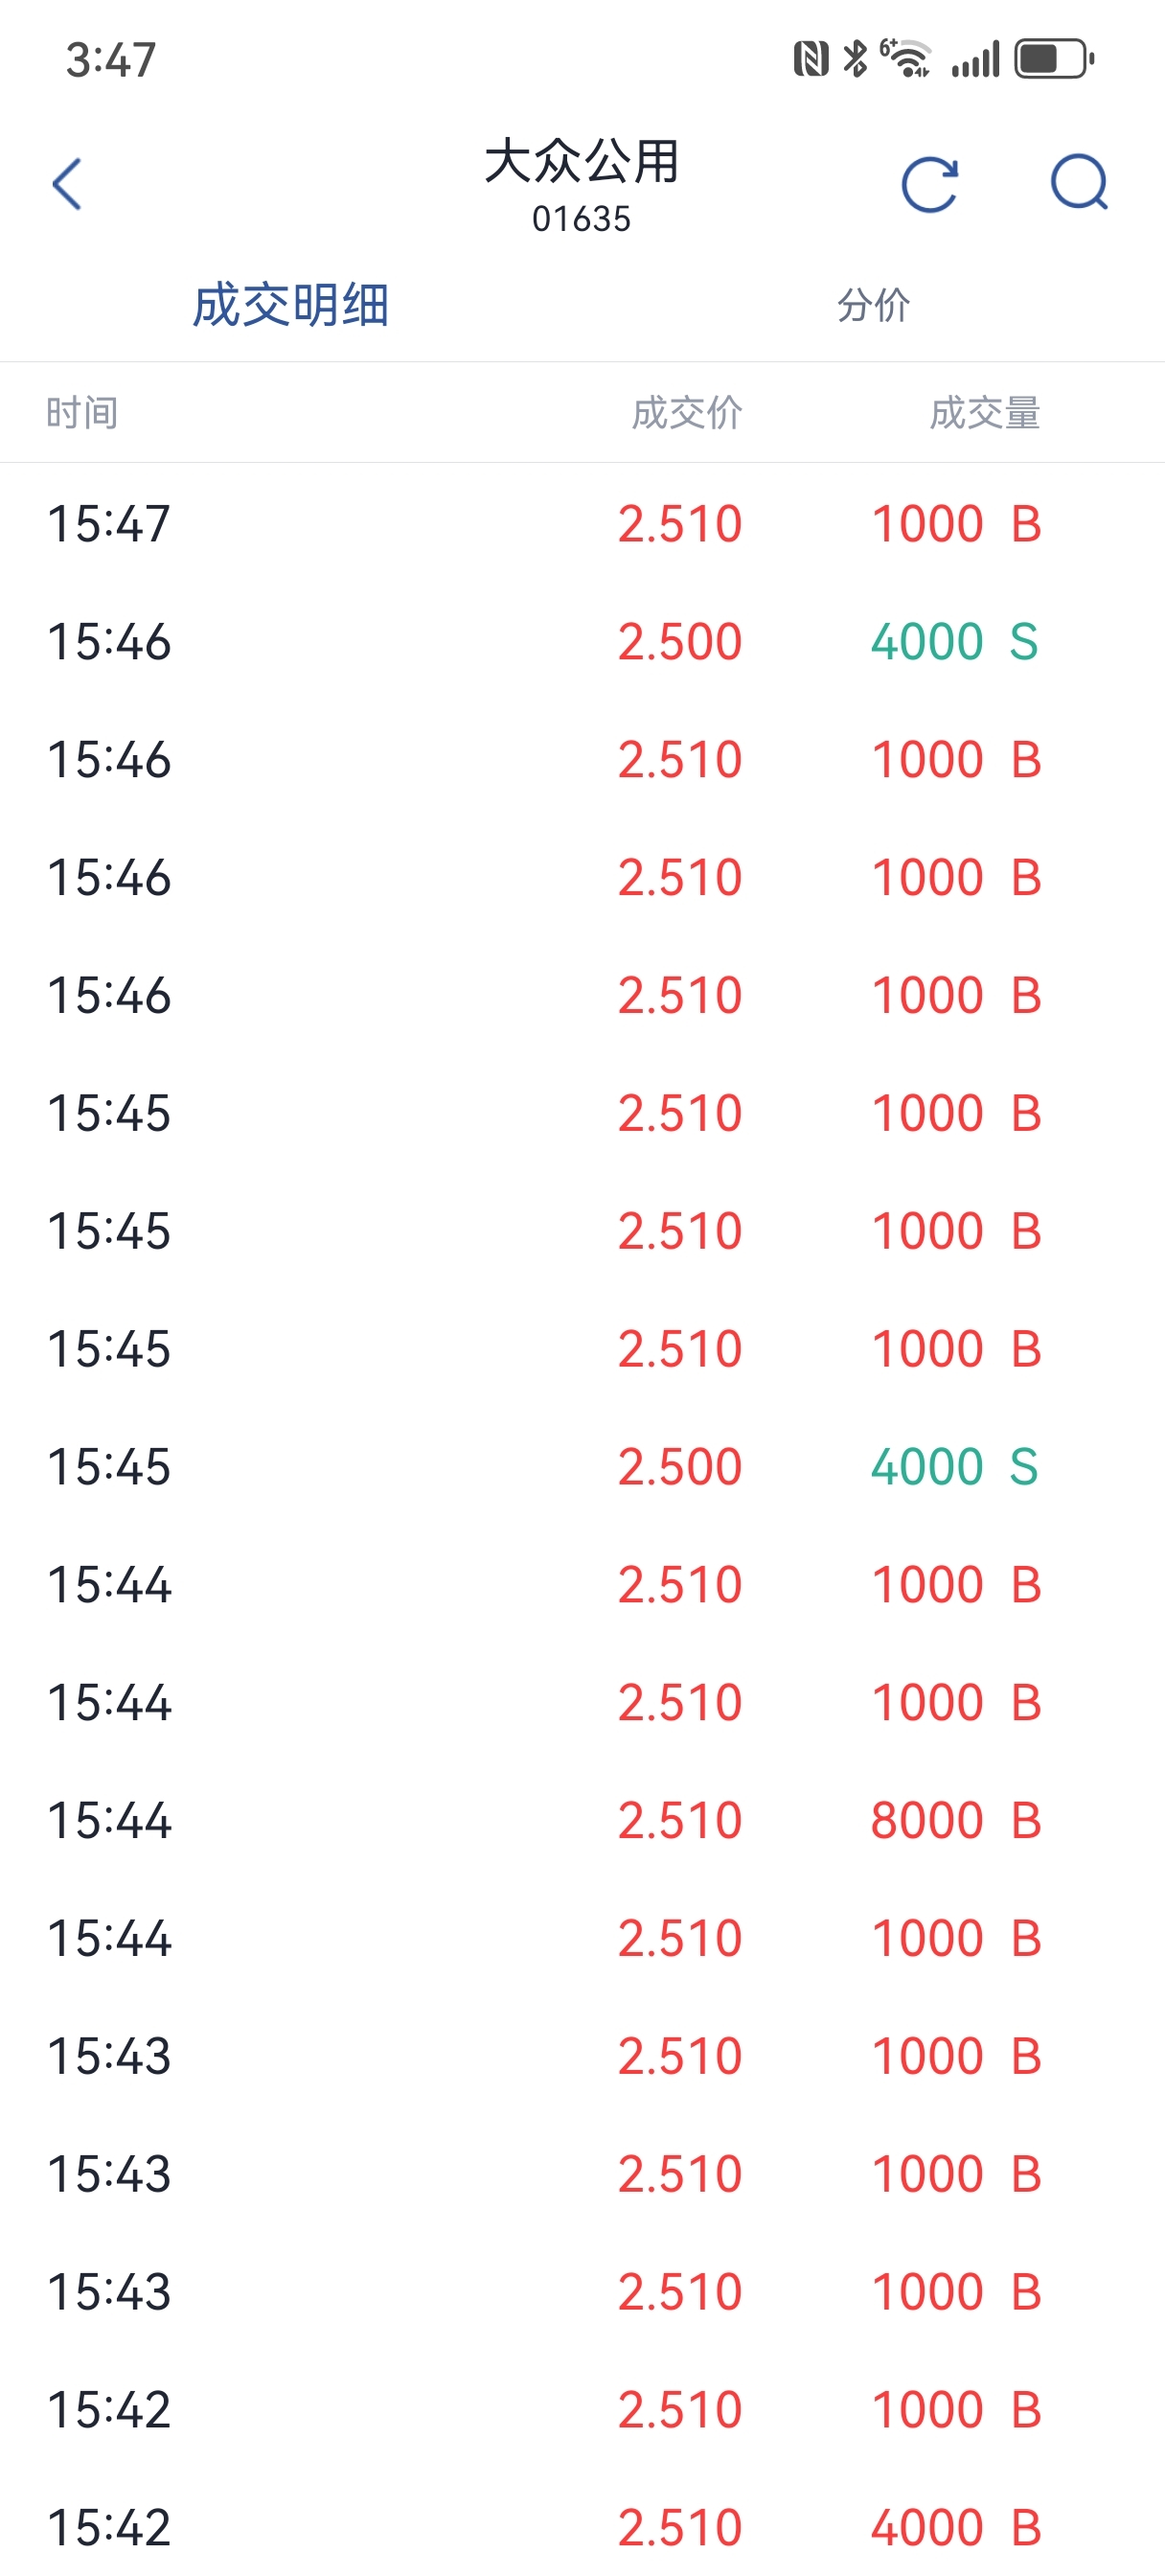
Task: Tap the NFC status bar icon
Action: coord(811,59)
